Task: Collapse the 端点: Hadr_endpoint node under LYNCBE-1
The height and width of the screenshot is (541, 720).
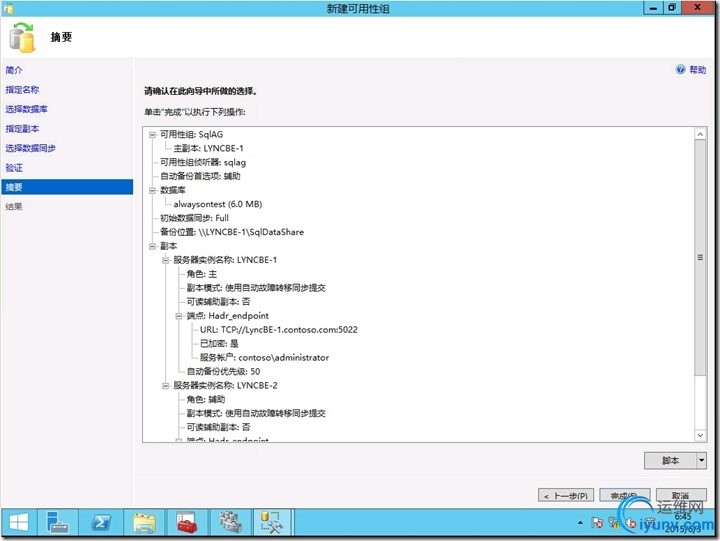Action: pyautogui.click(x=179, y=316)
